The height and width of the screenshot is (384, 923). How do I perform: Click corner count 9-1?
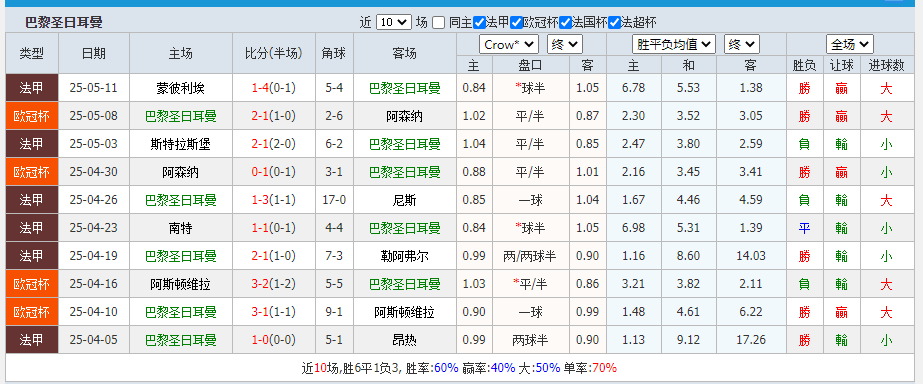tap(334, 312)
